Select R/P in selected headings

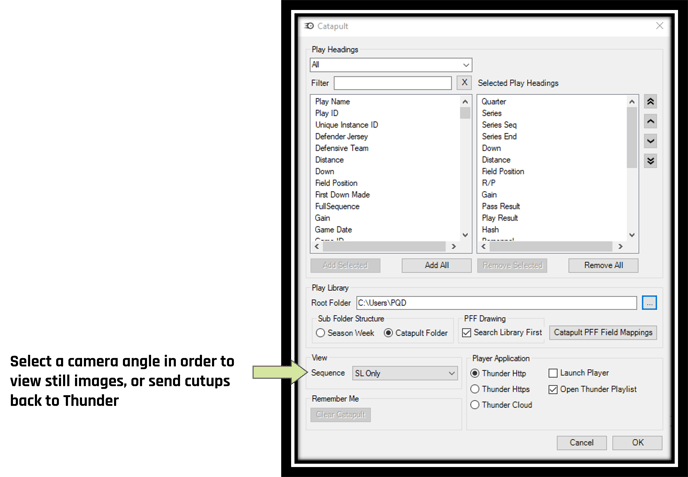(488, 183)
